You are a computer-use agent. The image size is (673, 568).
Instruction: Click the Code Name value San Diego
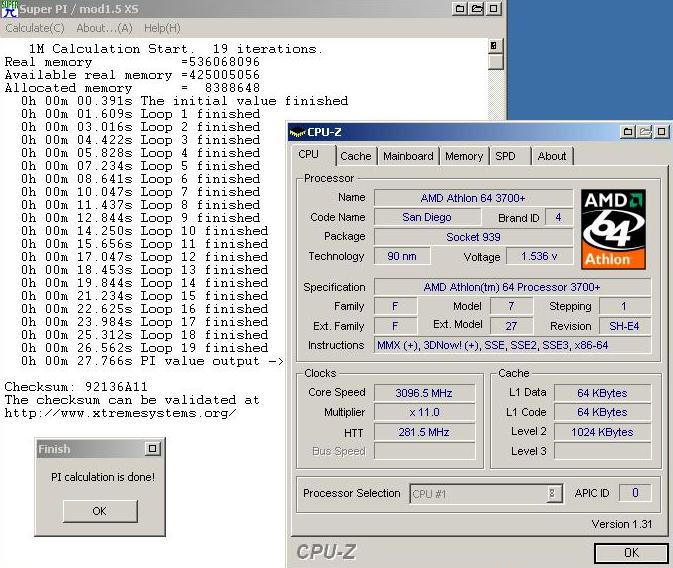pos(427,217)
